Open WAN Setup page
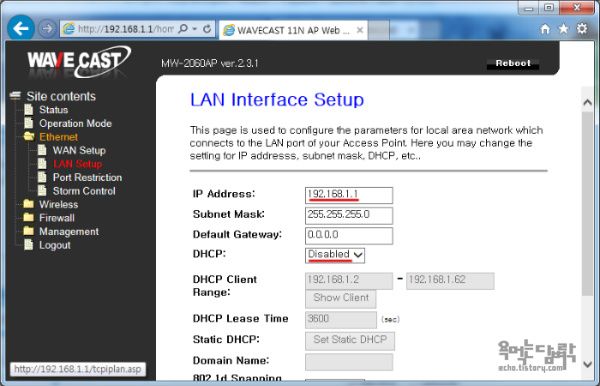The image size is (600, 386). [x=79, y=150]
